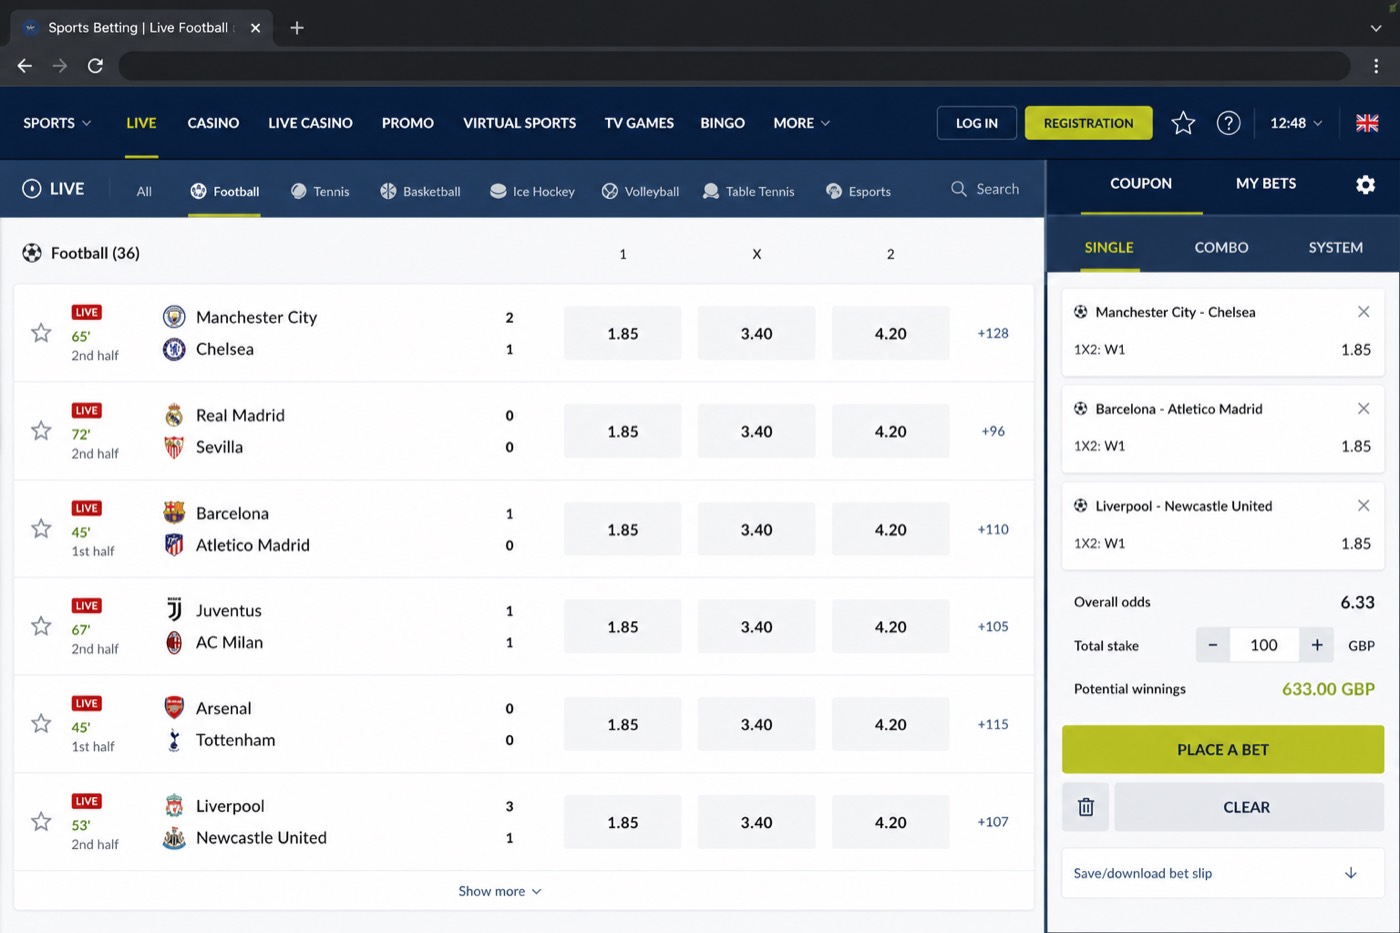
Task: Expand the MORE navigation dropdown
Action: tap(802, 123)
